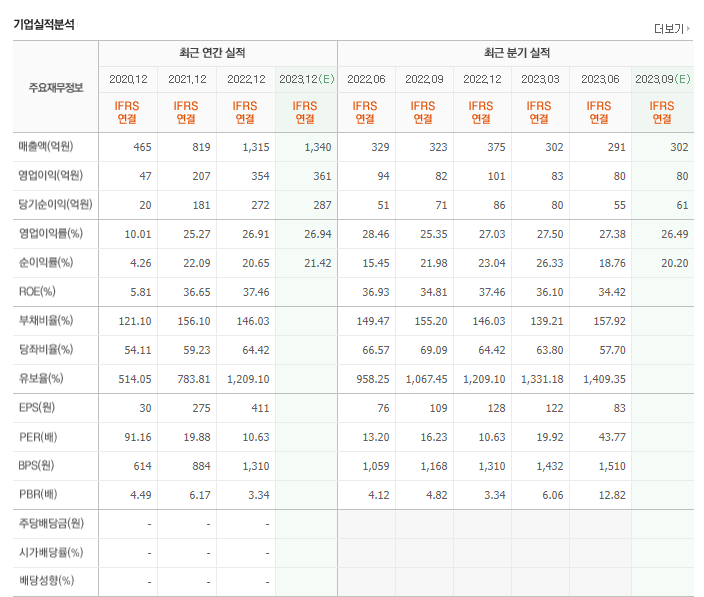Select the 배당성향(%) row label
This screenshot has height=597, width=704.
coord(46,580)
